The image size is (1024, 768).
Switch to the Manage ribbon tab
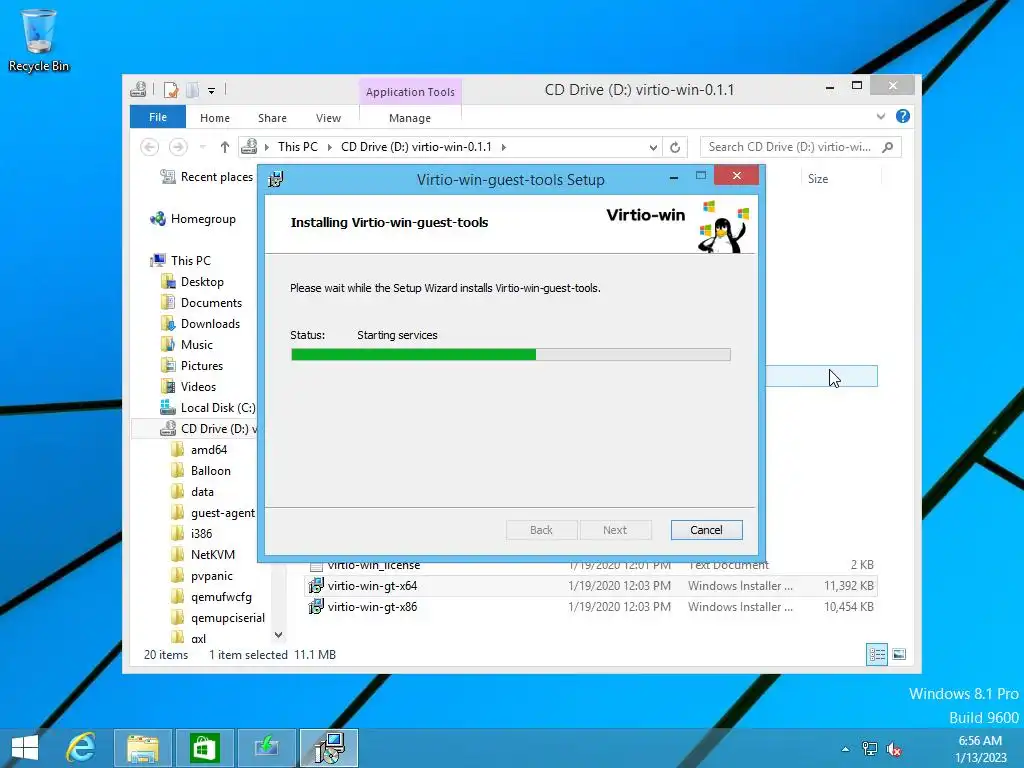pyautogui.click(x=410, y=118)
